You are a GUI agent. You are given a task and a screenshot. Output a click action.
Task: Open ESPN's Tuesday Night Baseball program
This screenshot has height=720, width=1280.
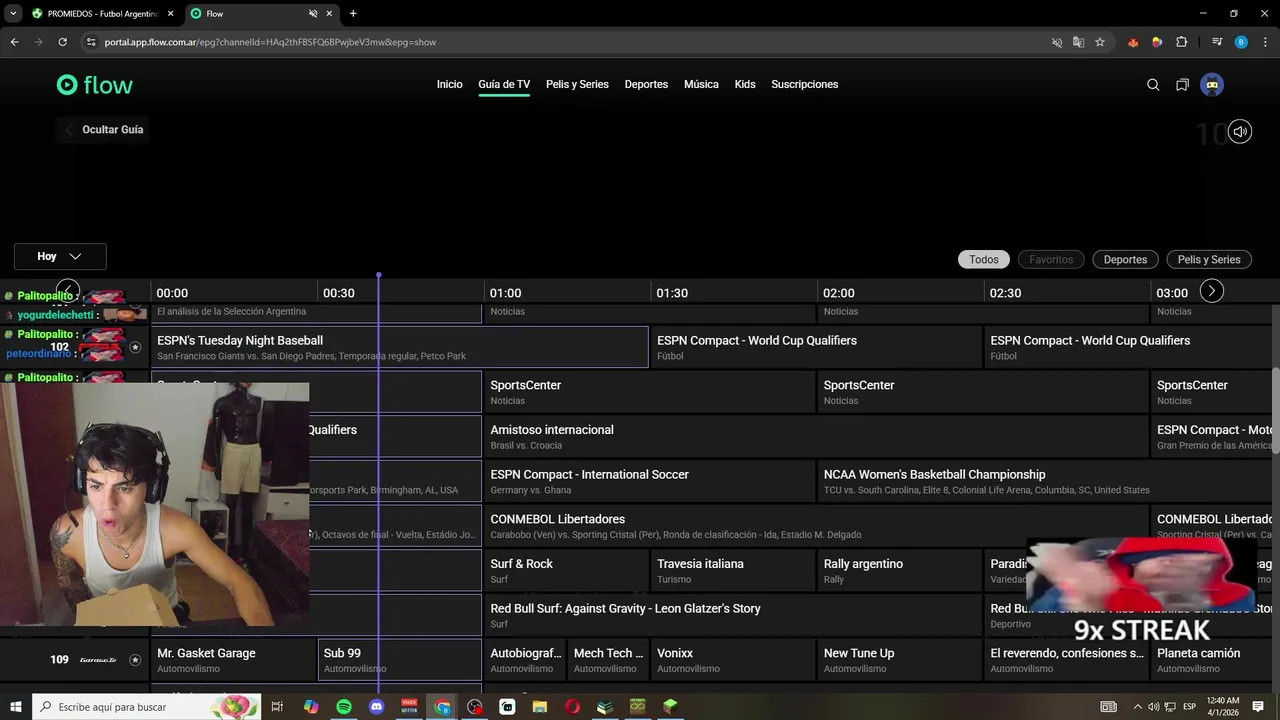[x=400, y=347]
